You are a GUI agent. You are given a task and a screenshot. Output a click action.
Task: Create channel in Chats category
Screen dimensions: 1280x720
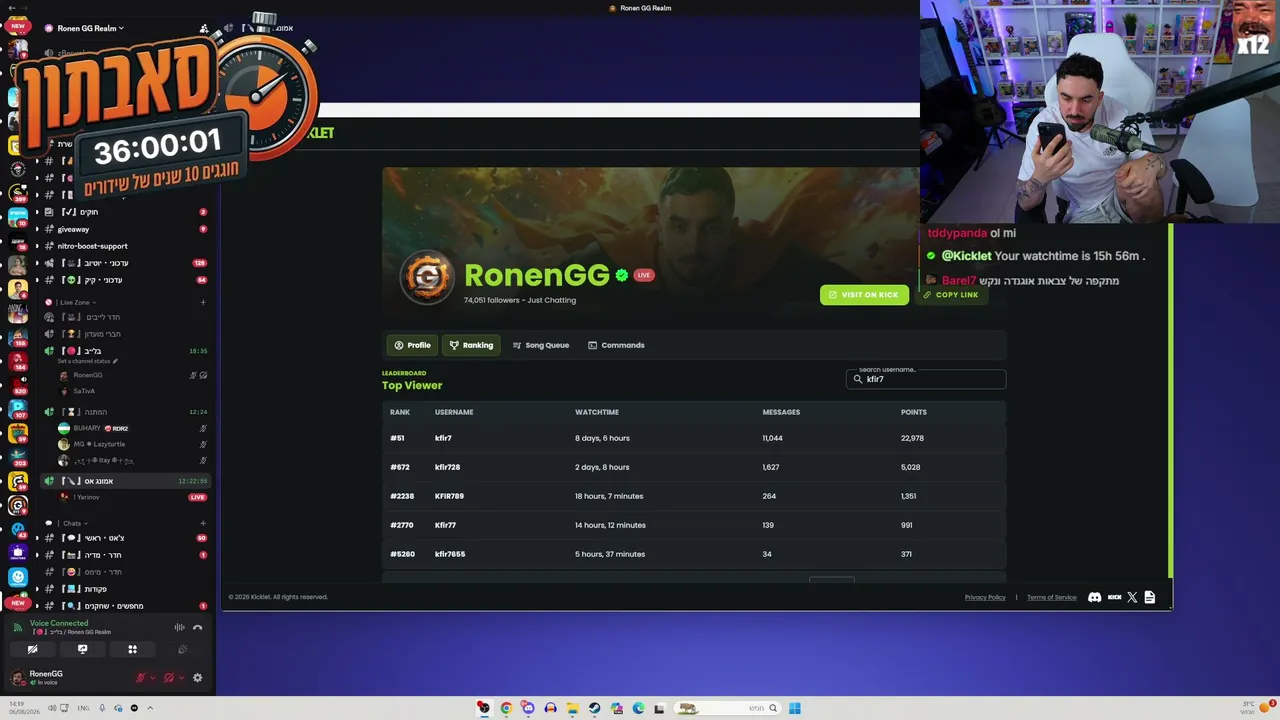(x=203, y=523)
